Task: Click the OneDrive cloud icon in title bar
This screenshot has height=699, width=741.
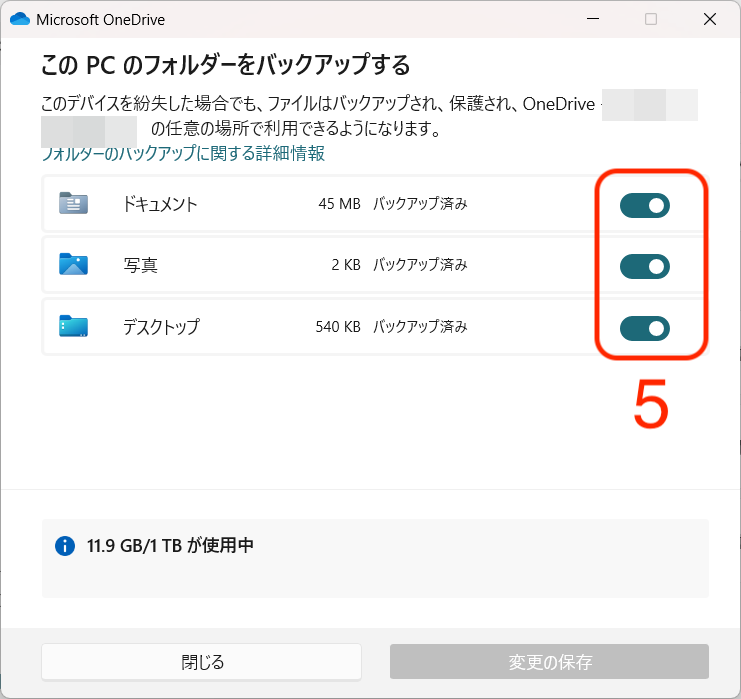Action: coord(20,19)
